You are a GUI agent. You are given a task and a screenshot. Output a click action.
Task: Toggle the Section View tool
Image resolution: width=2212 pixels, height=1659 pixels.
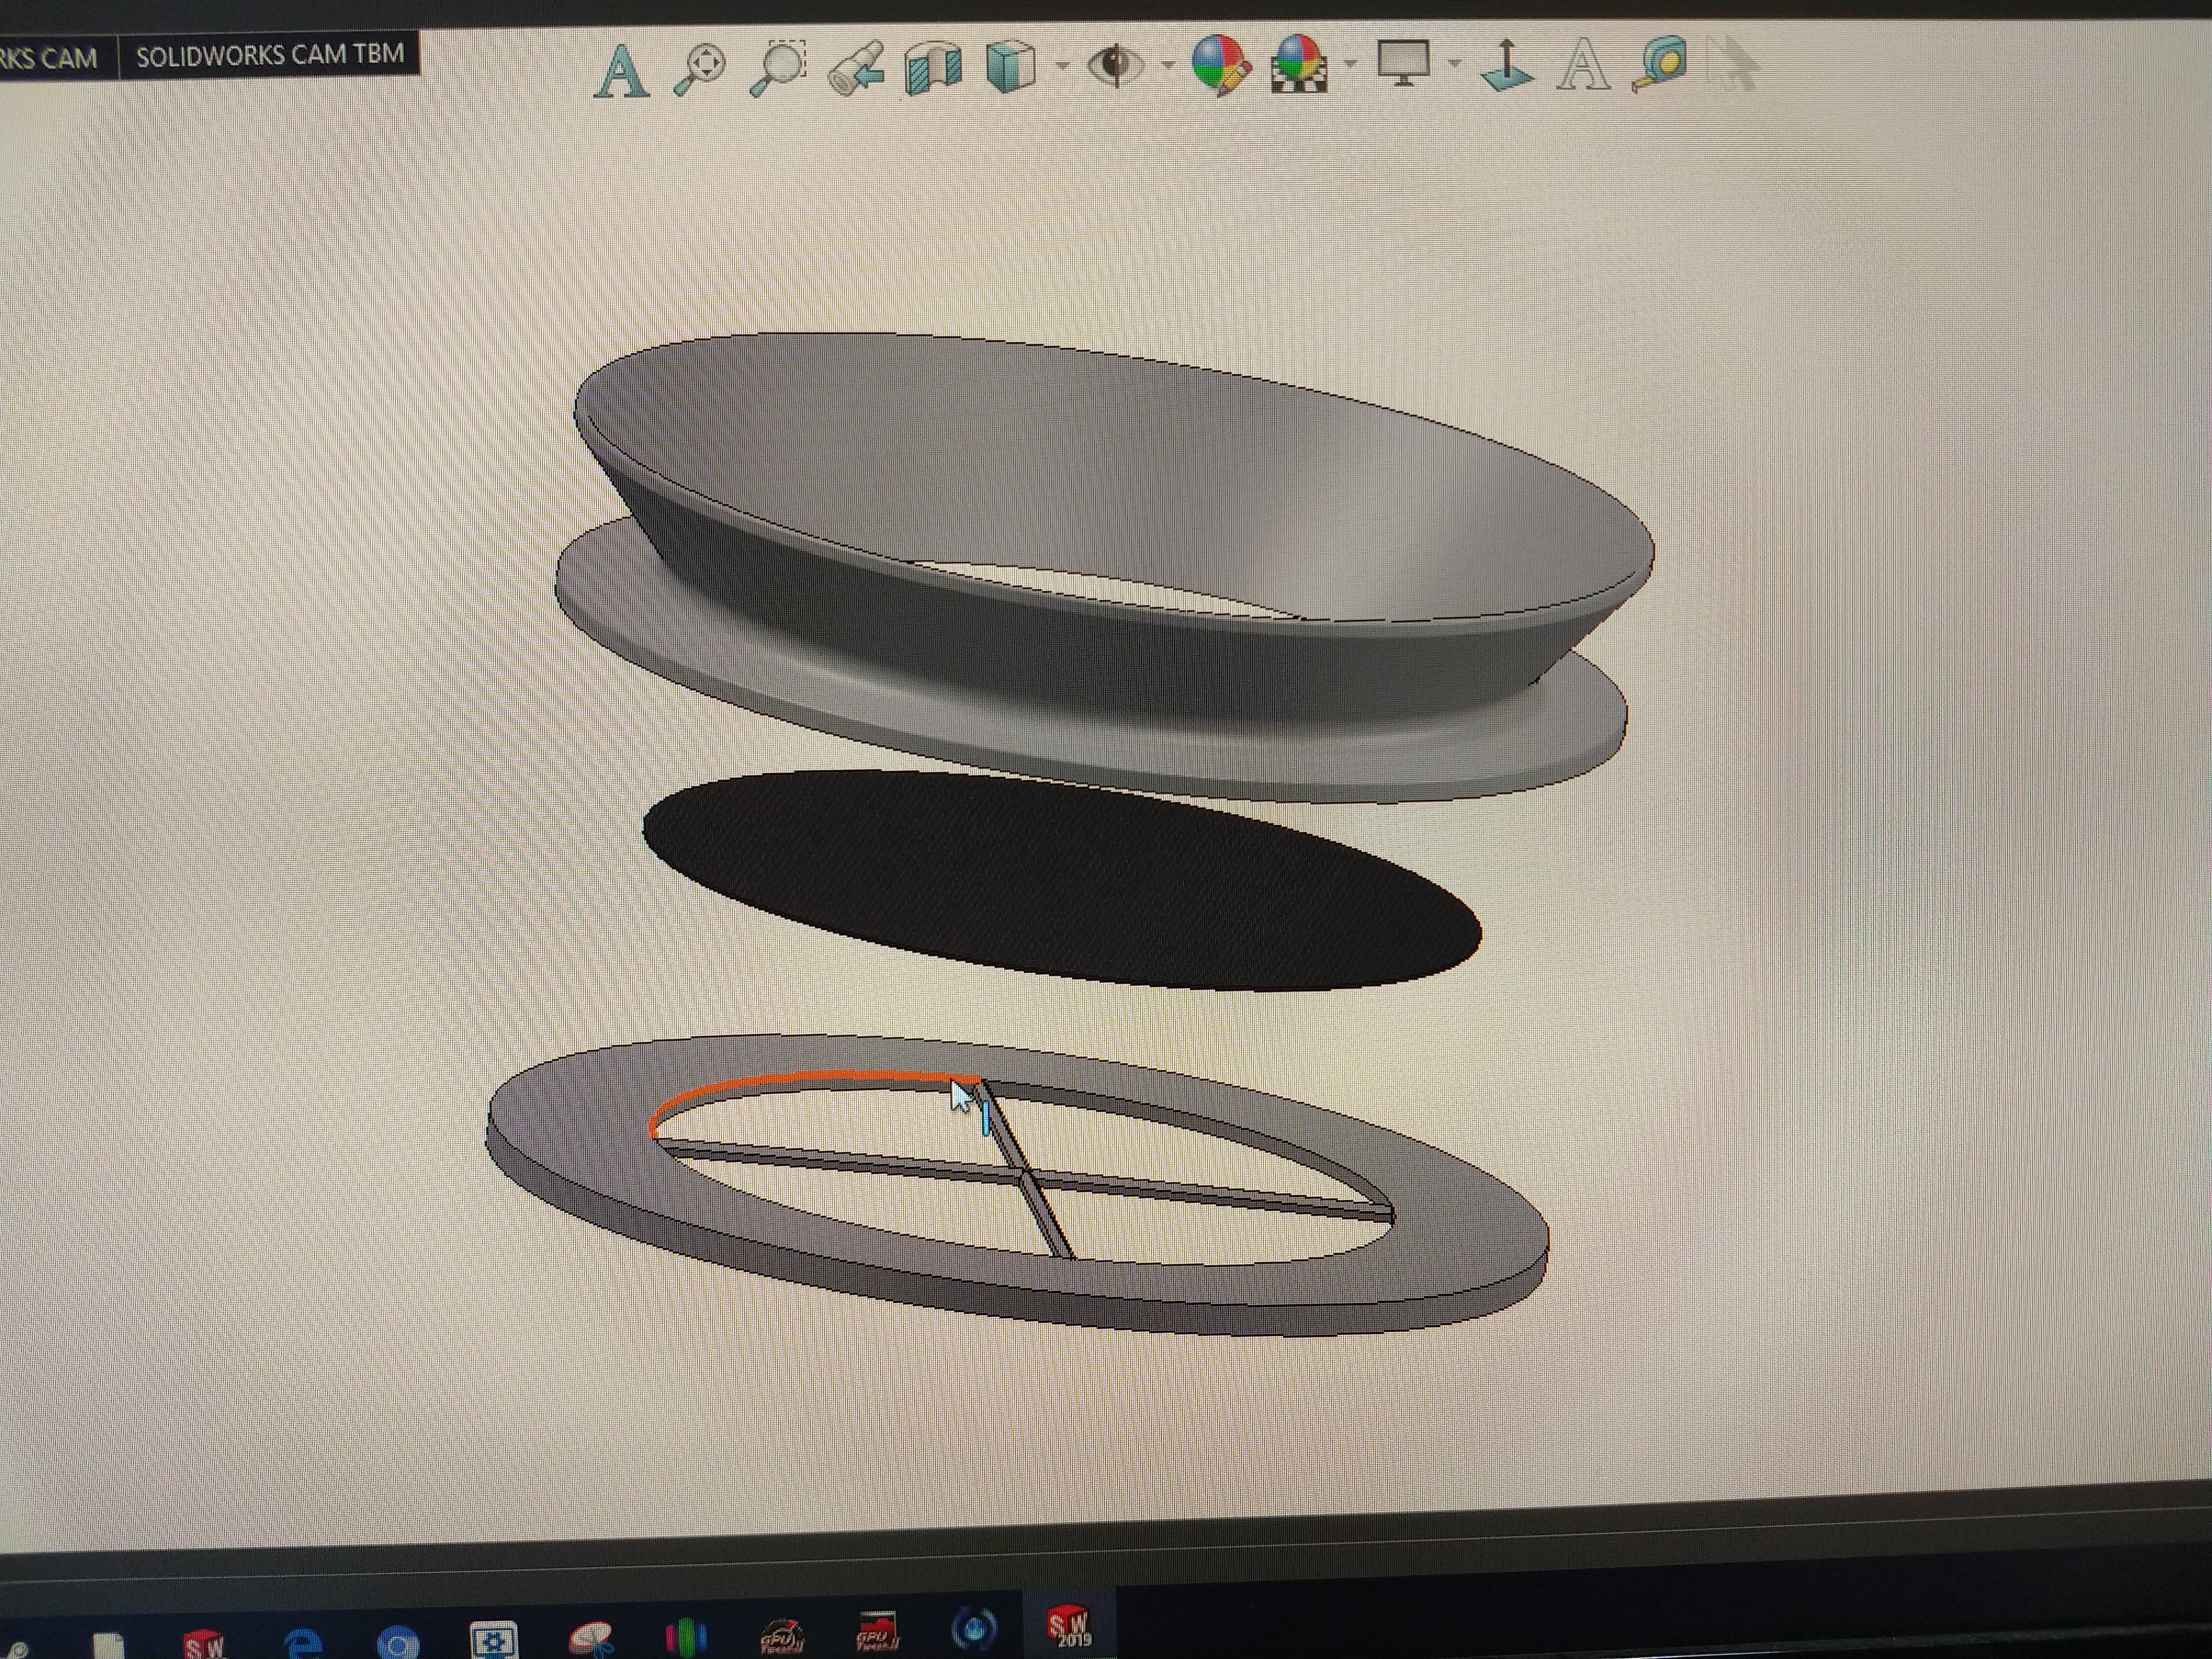933,68
